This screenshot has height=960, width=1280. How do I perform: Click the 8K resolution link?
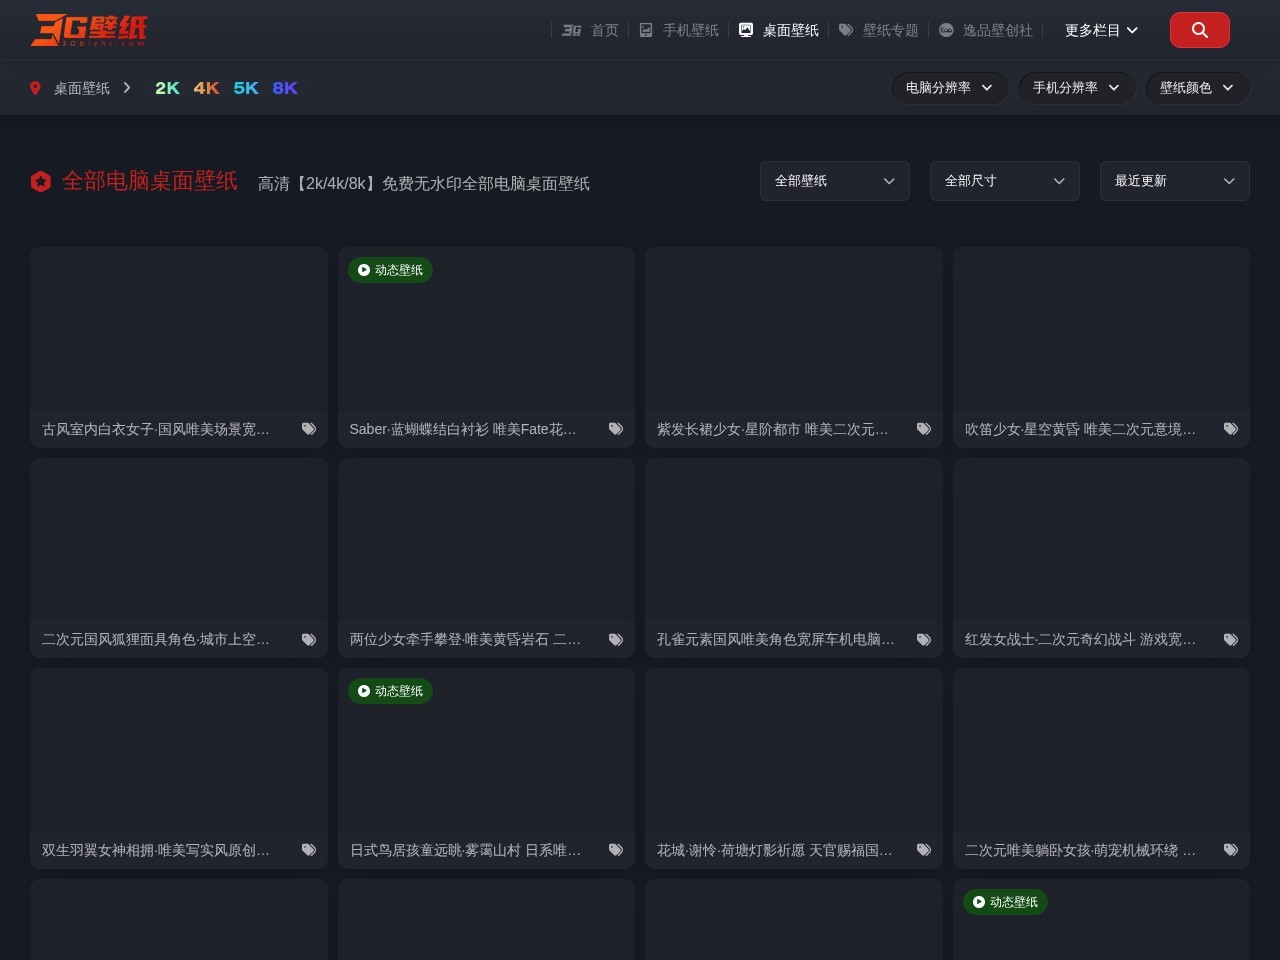click(285, 88)
